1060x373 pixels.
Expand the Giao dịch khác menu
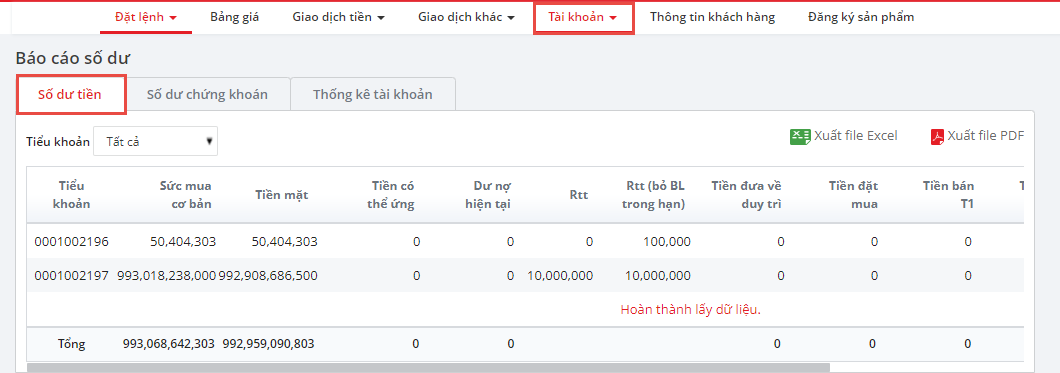pos(466,18)
